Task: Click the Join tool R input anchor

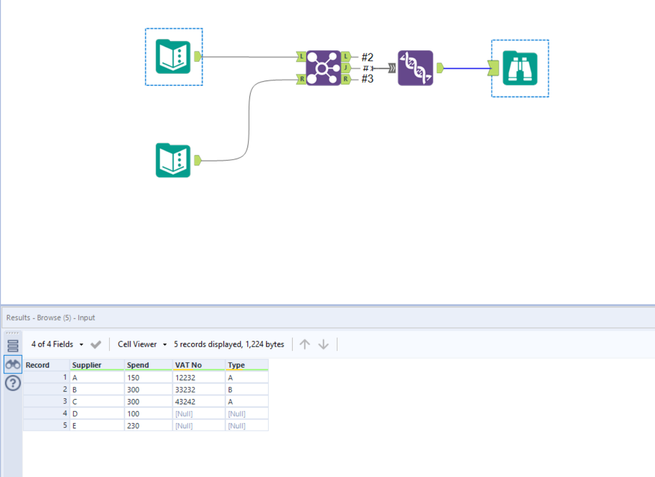Action: pos(301,79)
